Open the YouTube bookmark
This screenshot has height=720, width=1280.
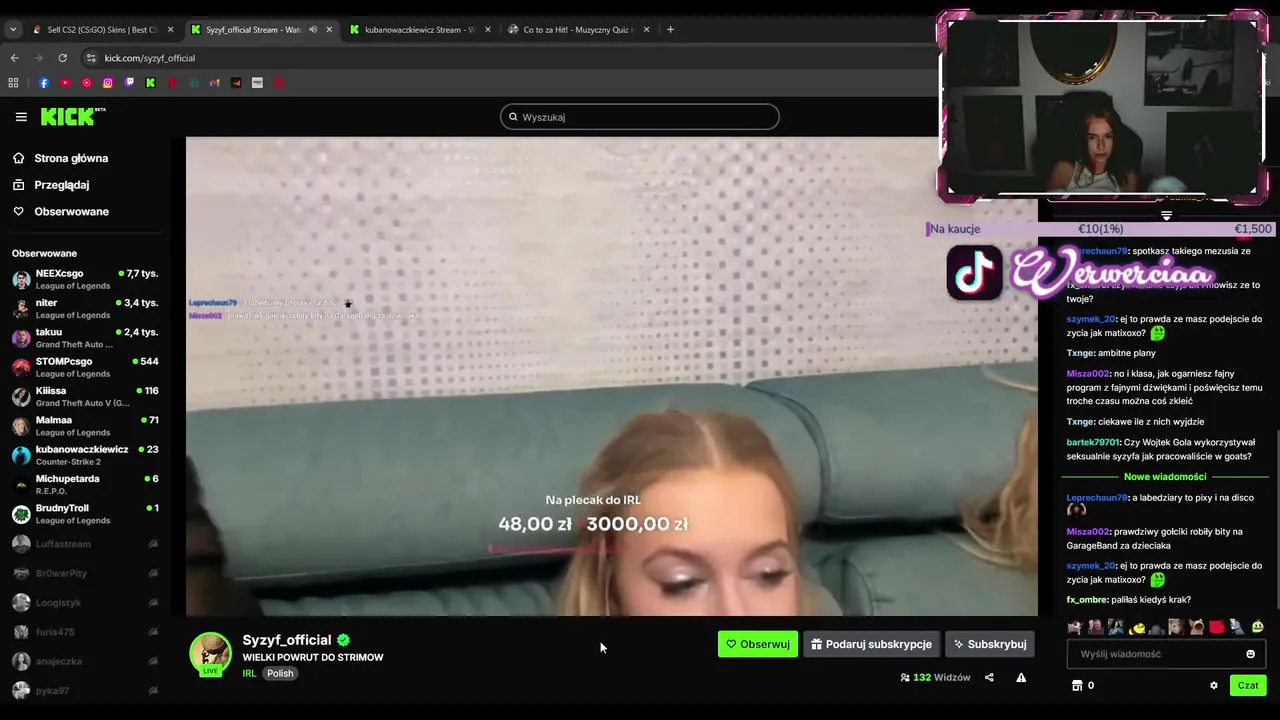click(65, 83)
